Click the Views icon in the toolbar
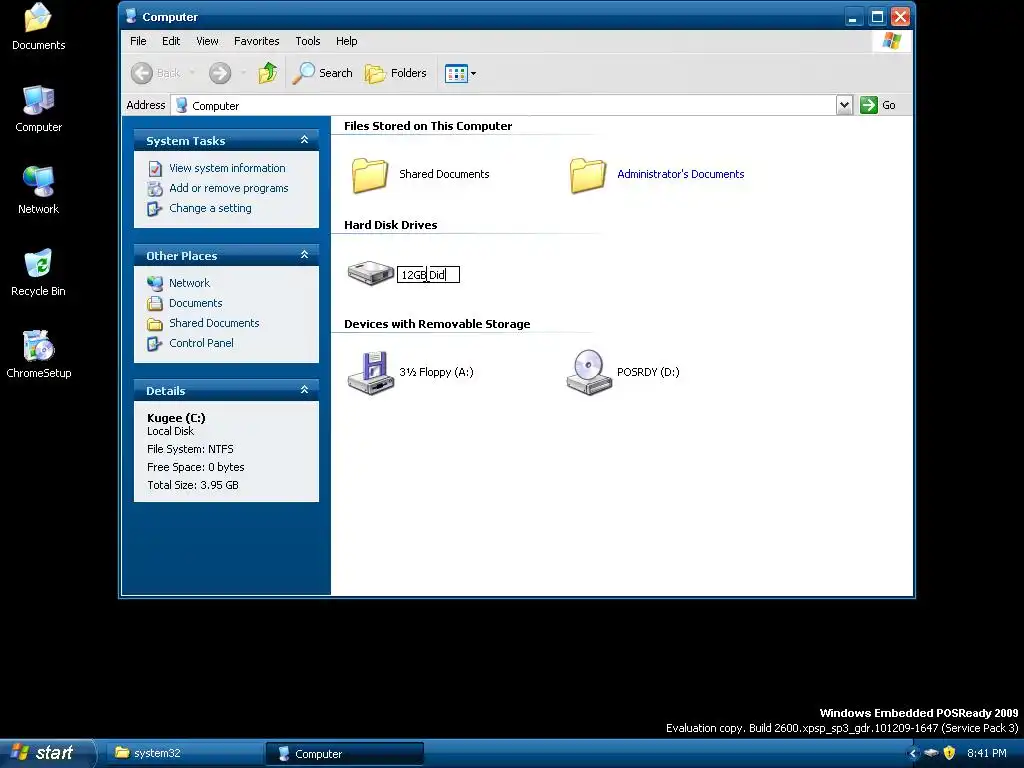Image resolution: width=1024 pixels, height=768 pixels. pyautogui.click(x=456, y=73)
